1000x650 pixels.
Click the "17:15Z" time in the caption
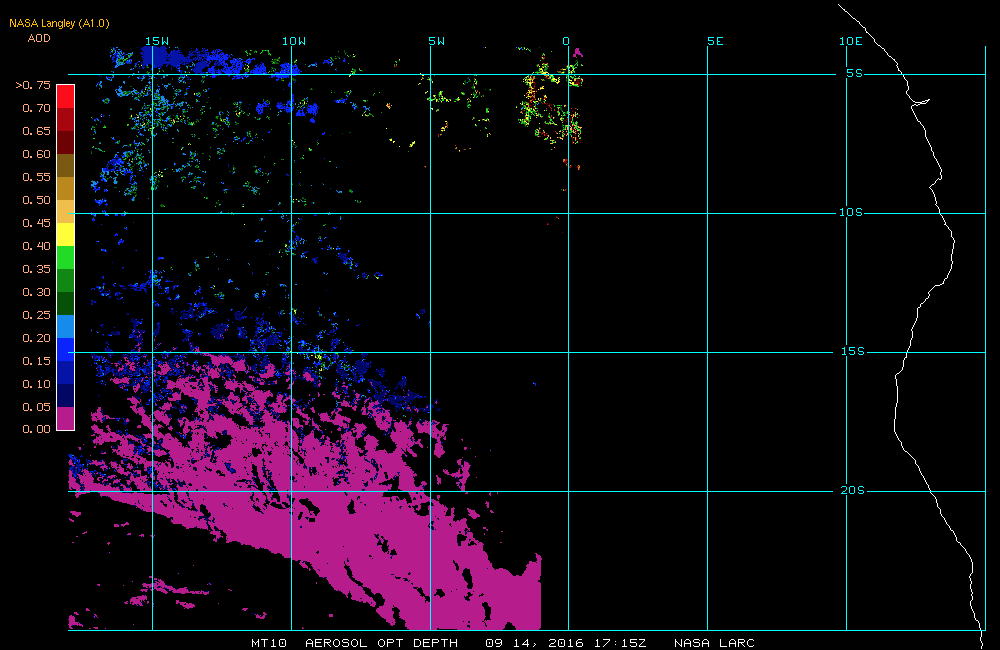[620, 642]
